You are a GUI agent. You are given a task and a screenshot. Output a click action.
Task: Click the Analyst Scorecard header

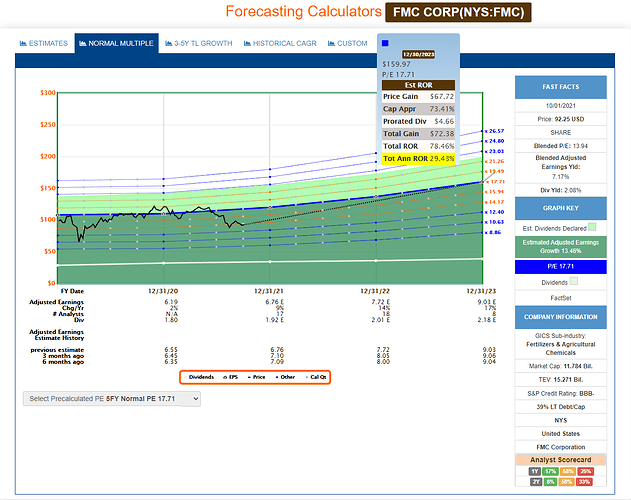[561, 460]
